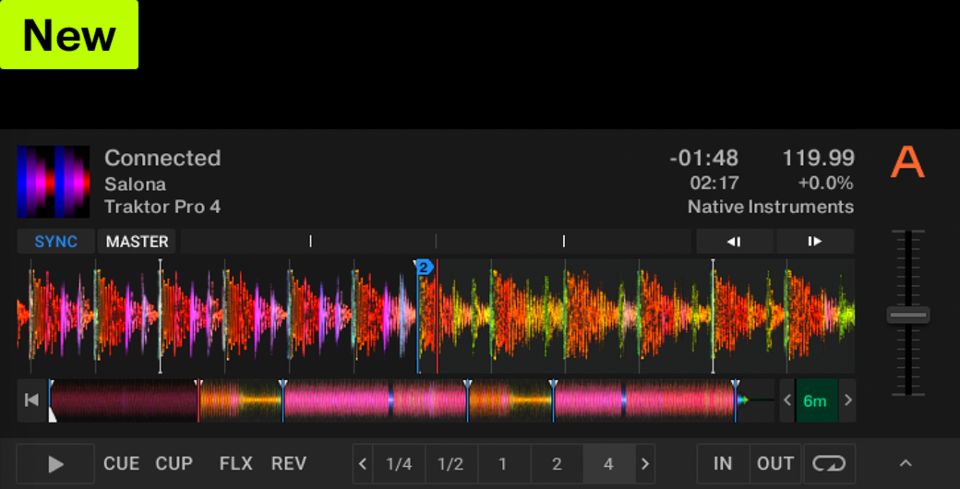Toggle SYNC on deck A
This screenshot has width=960, height=489.
[56, 241]
